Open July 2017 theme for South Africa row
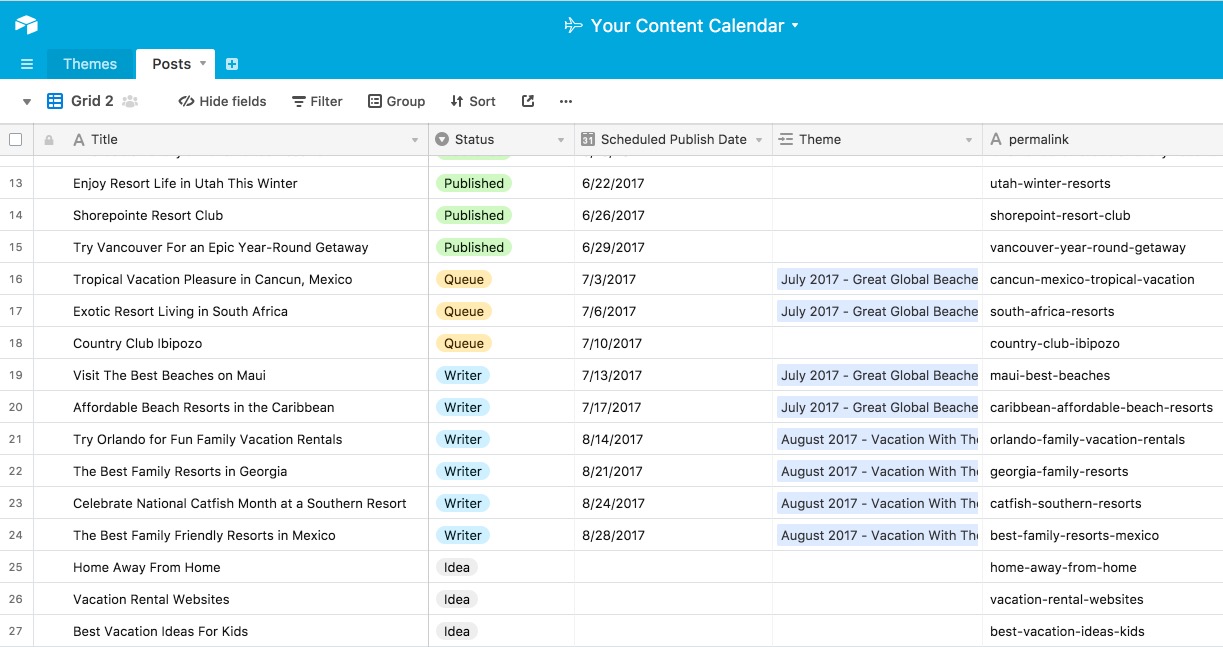 click(x=878, y=311)
